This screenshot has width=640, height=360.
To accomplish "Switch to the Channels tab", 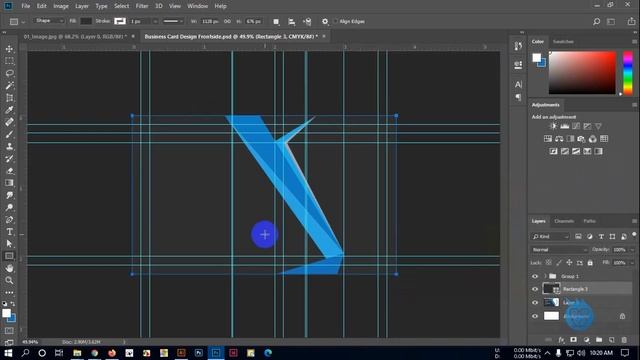I will click(564, 221).
